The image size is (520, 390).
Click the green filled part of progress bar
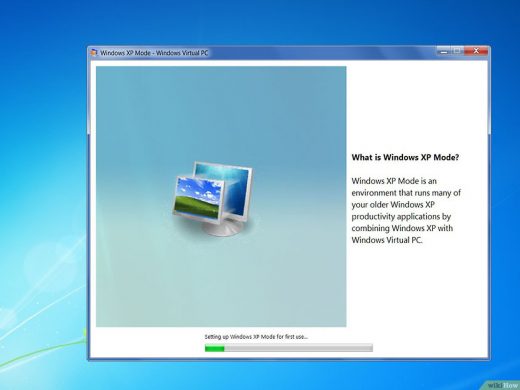pos(215,349)
